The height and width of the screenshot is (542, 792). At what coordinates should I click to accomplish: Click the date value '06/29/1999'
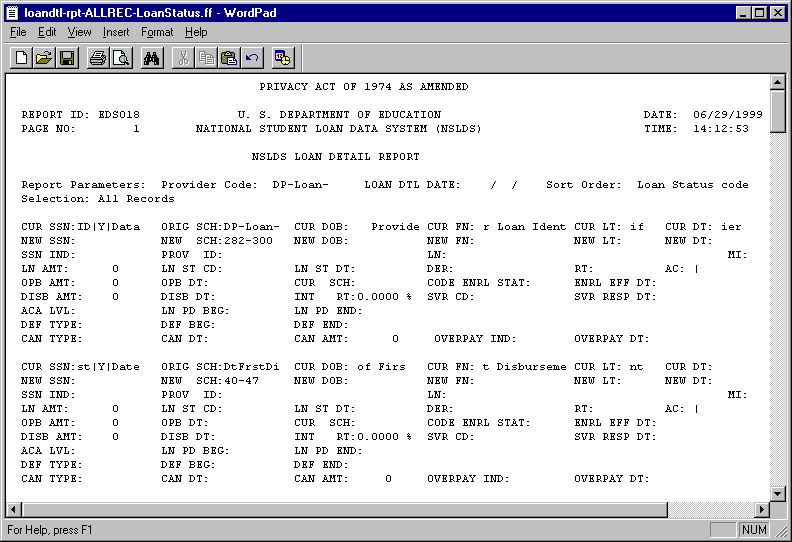pyautogui.click(x=727, y=115)
